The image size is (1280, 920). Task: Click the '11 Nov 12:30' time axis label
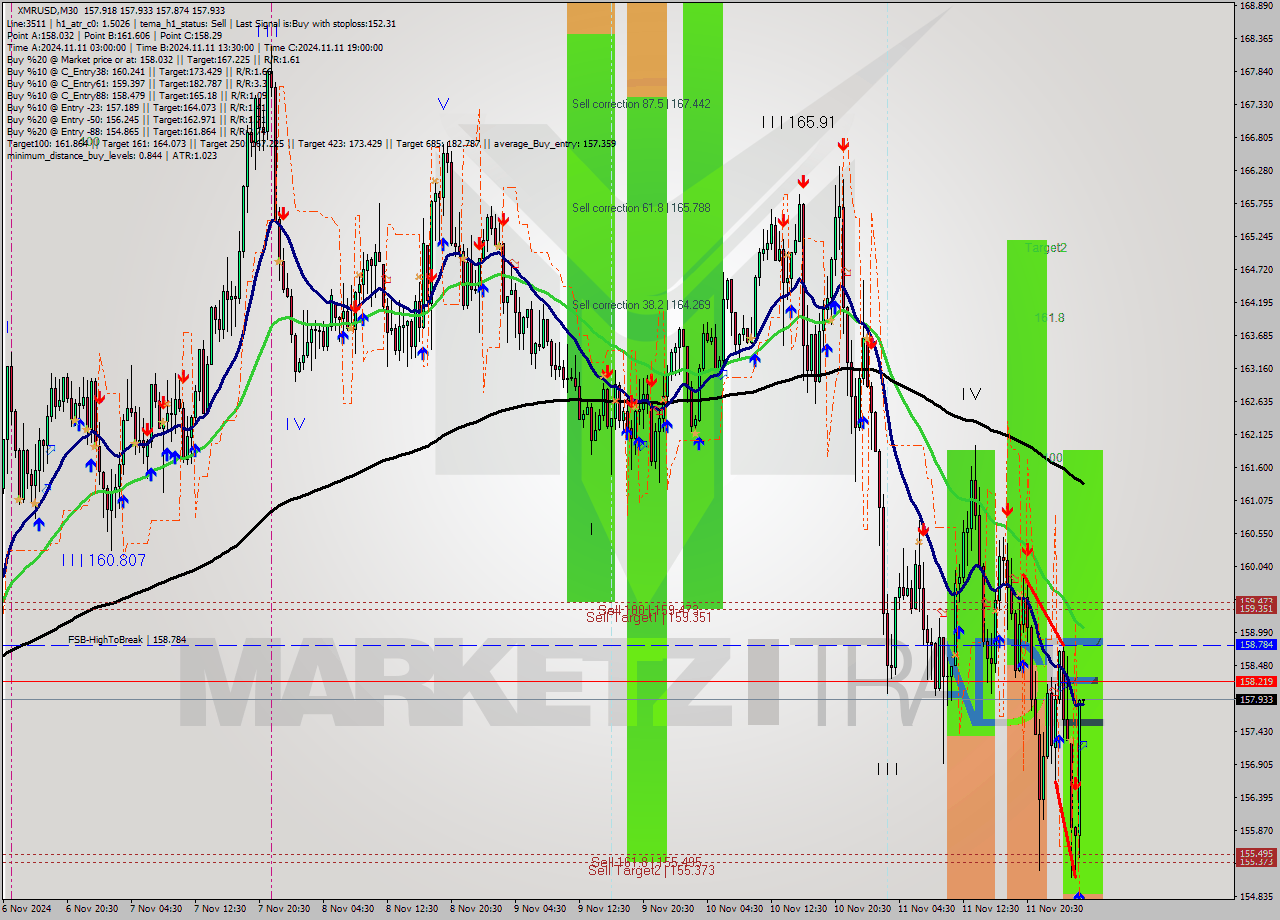pos(991,909)
